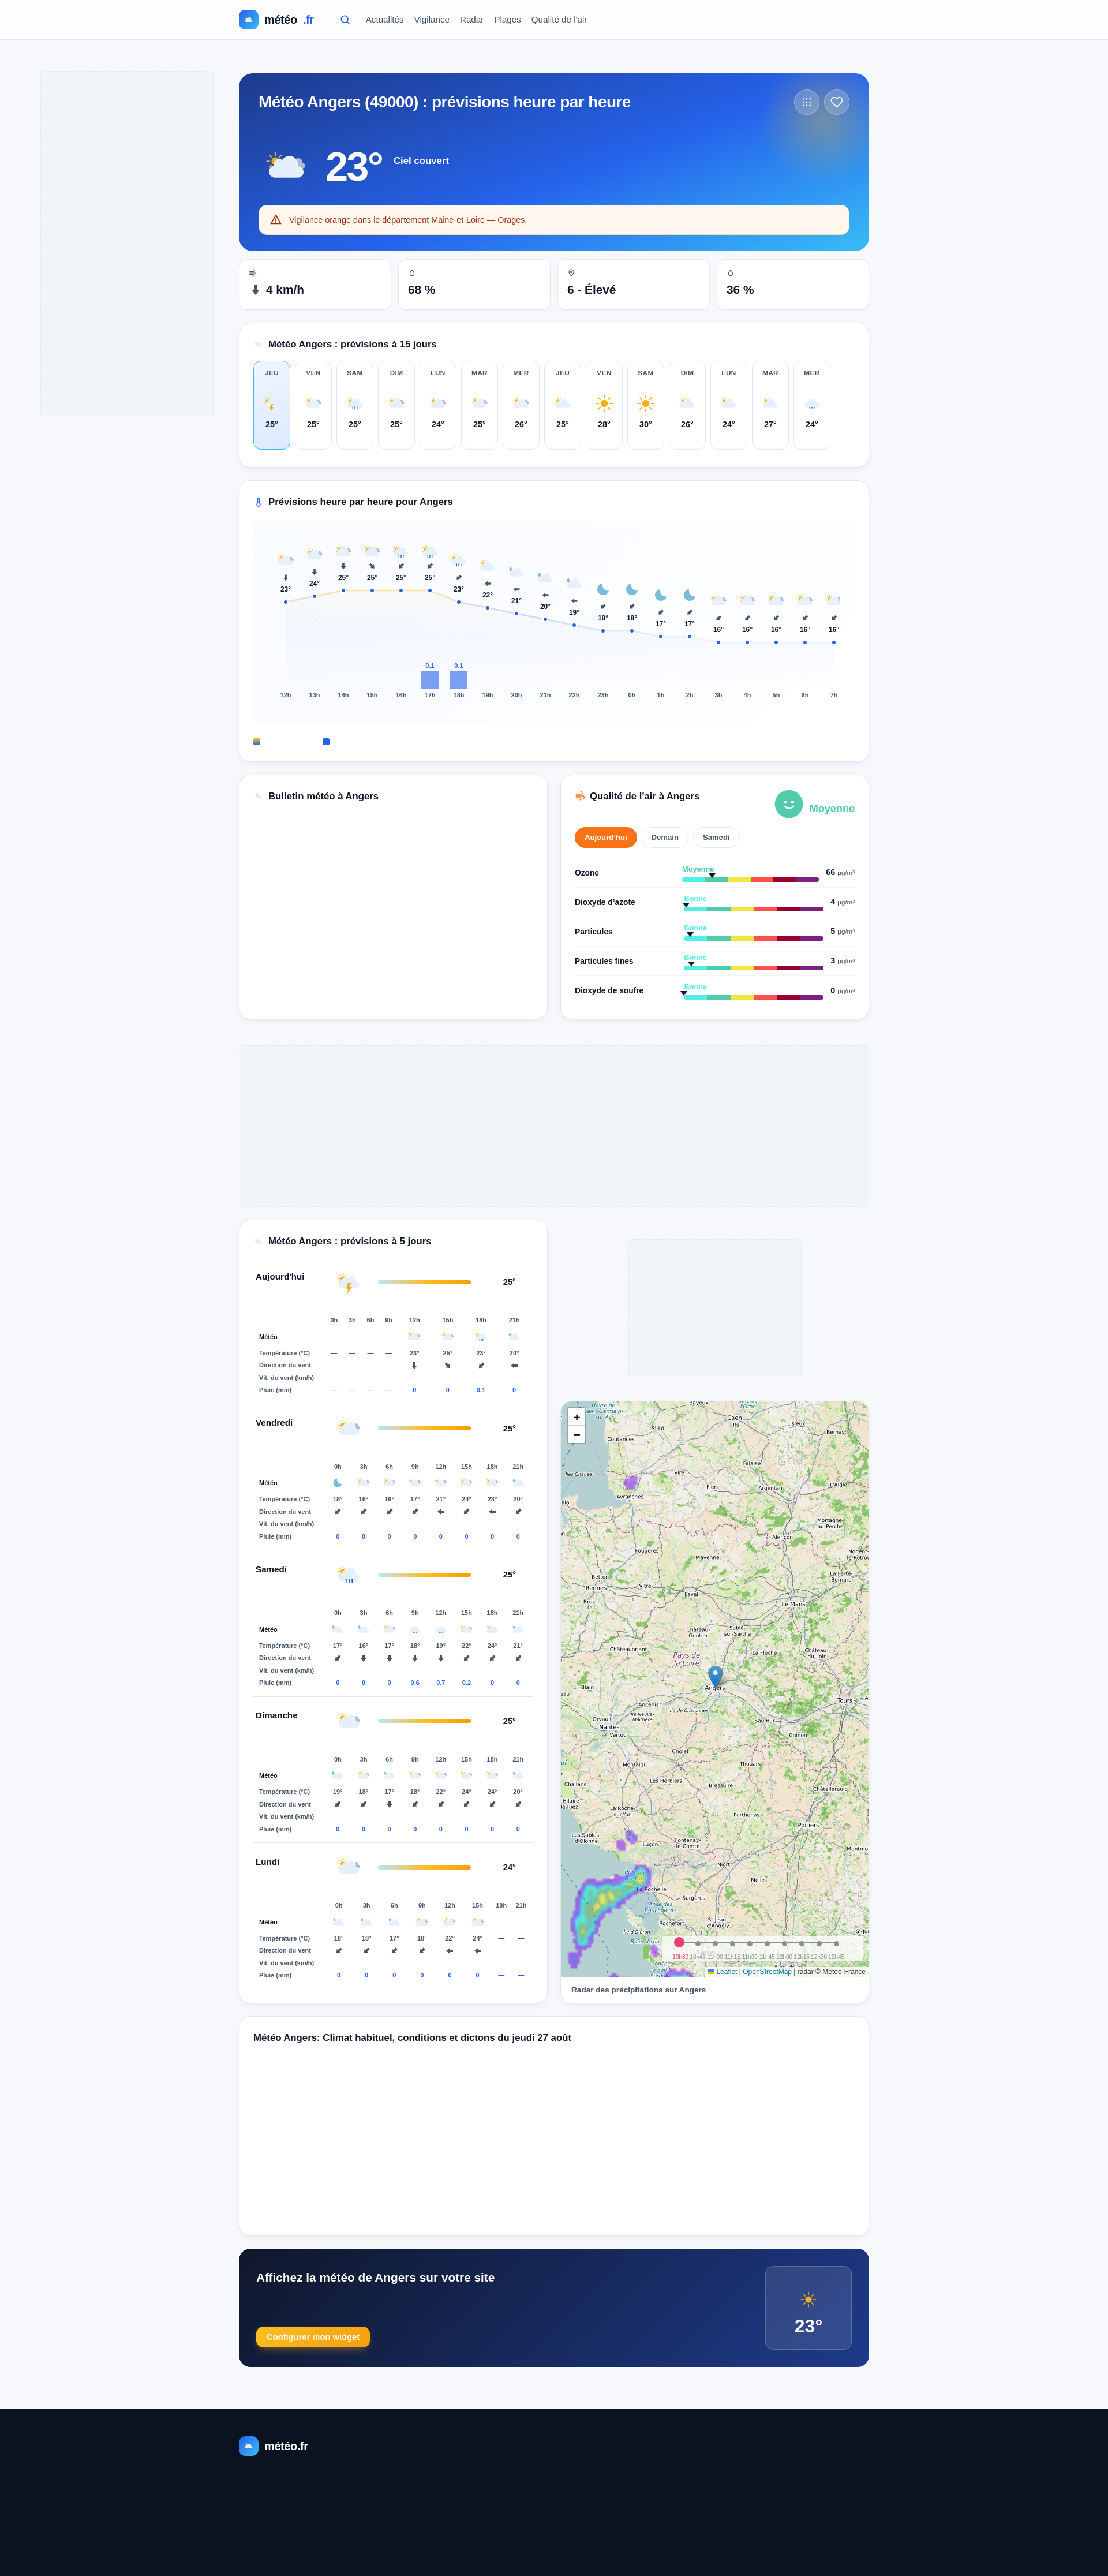
Task: Click the yellow temperature legend swatch below chart
Action: (x=257, y=742)
